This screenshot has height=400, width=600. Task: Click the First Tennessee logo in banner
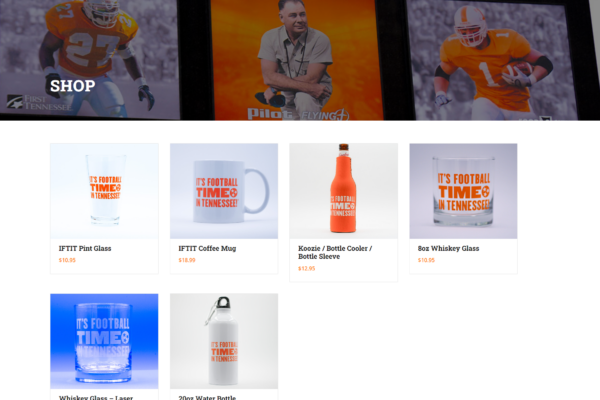(39, 103)
